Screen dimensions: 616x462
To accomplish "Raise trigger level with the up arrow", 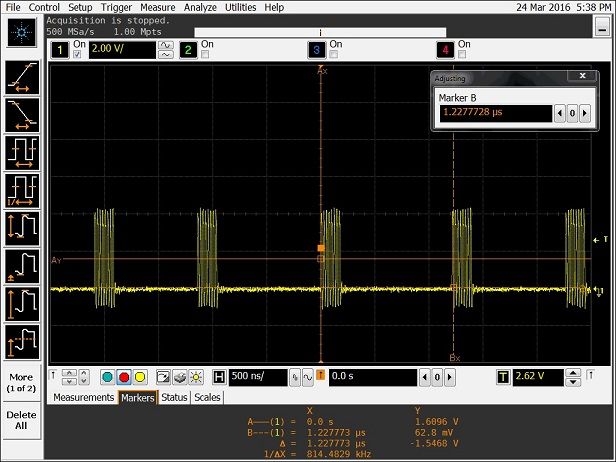I will coord(573,373).
